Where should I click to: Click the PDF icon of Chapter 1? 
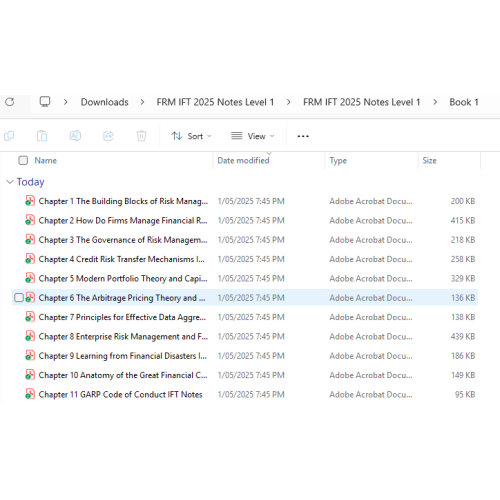tap(30, 201)
